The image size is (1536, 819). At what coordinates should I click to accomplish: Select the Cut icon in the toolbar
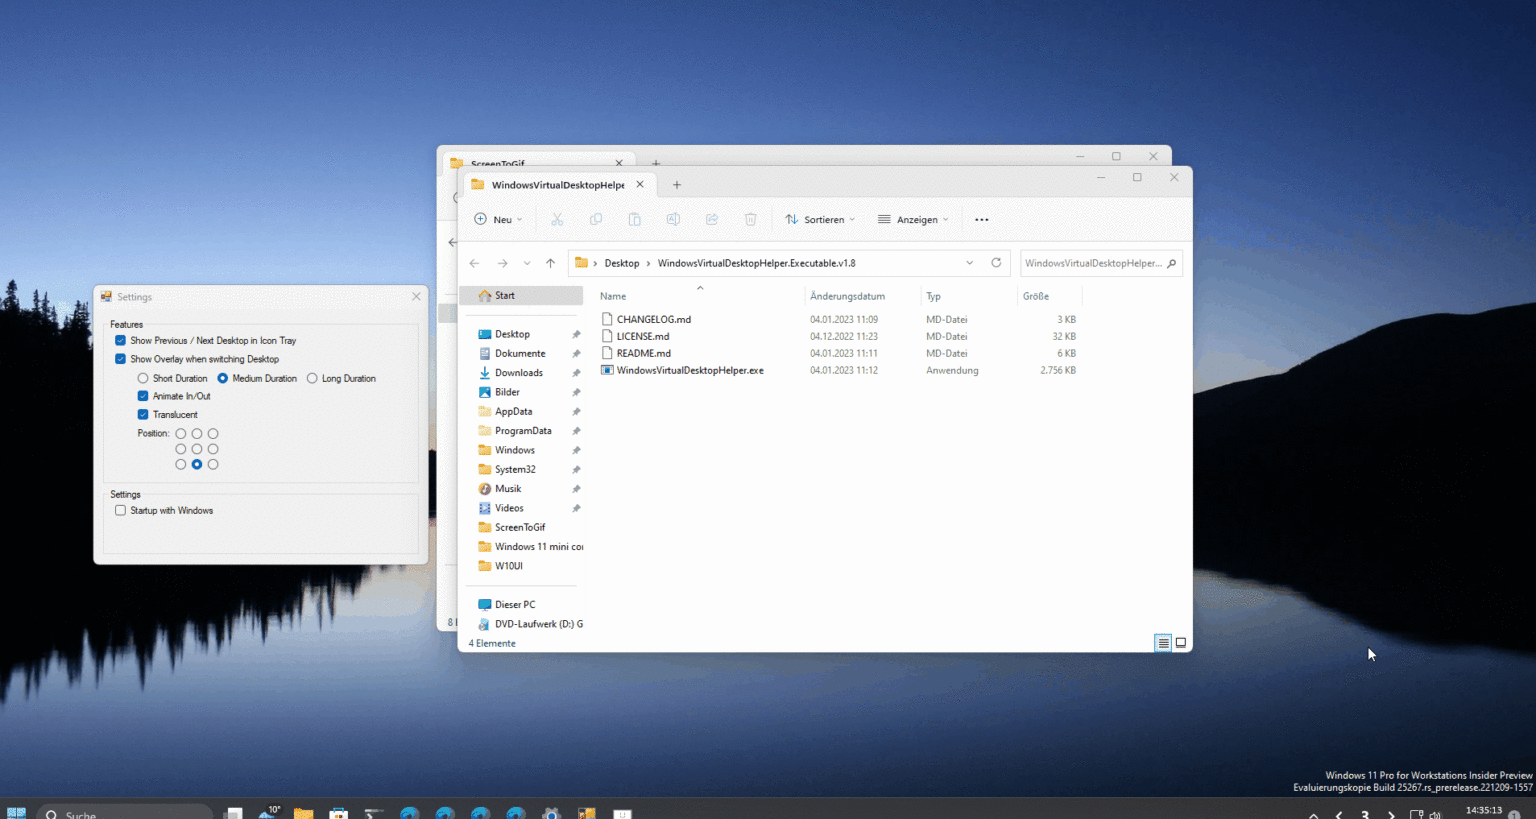pyautogui.click(x=557, y=219)
